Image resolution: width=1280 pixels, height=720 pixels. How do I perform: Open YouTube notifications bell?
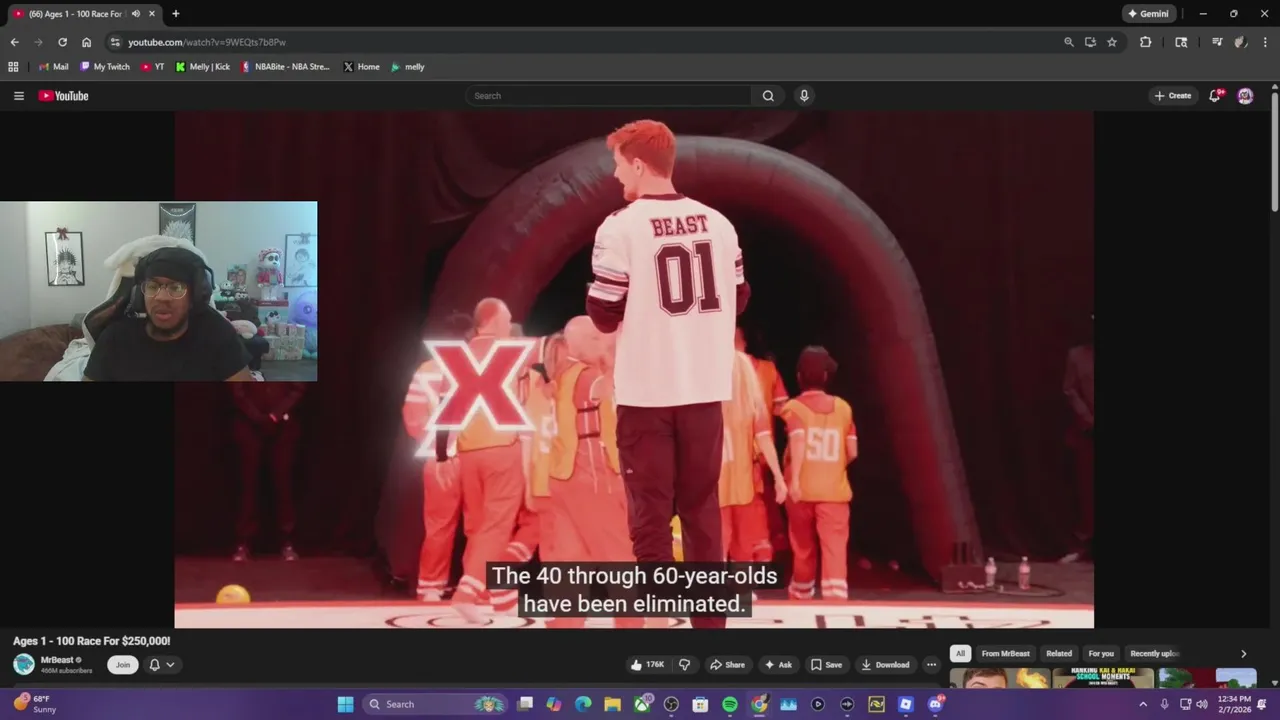click(1215, 96)
